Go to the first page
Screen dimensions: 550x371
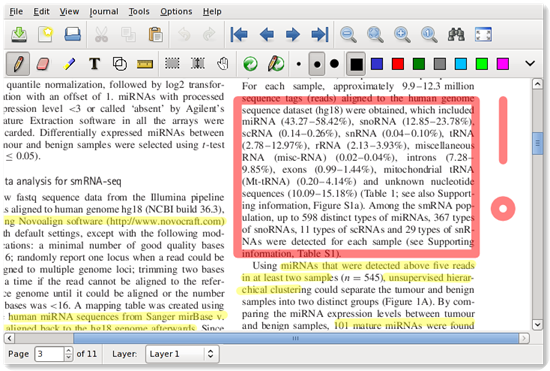[239, 34]
